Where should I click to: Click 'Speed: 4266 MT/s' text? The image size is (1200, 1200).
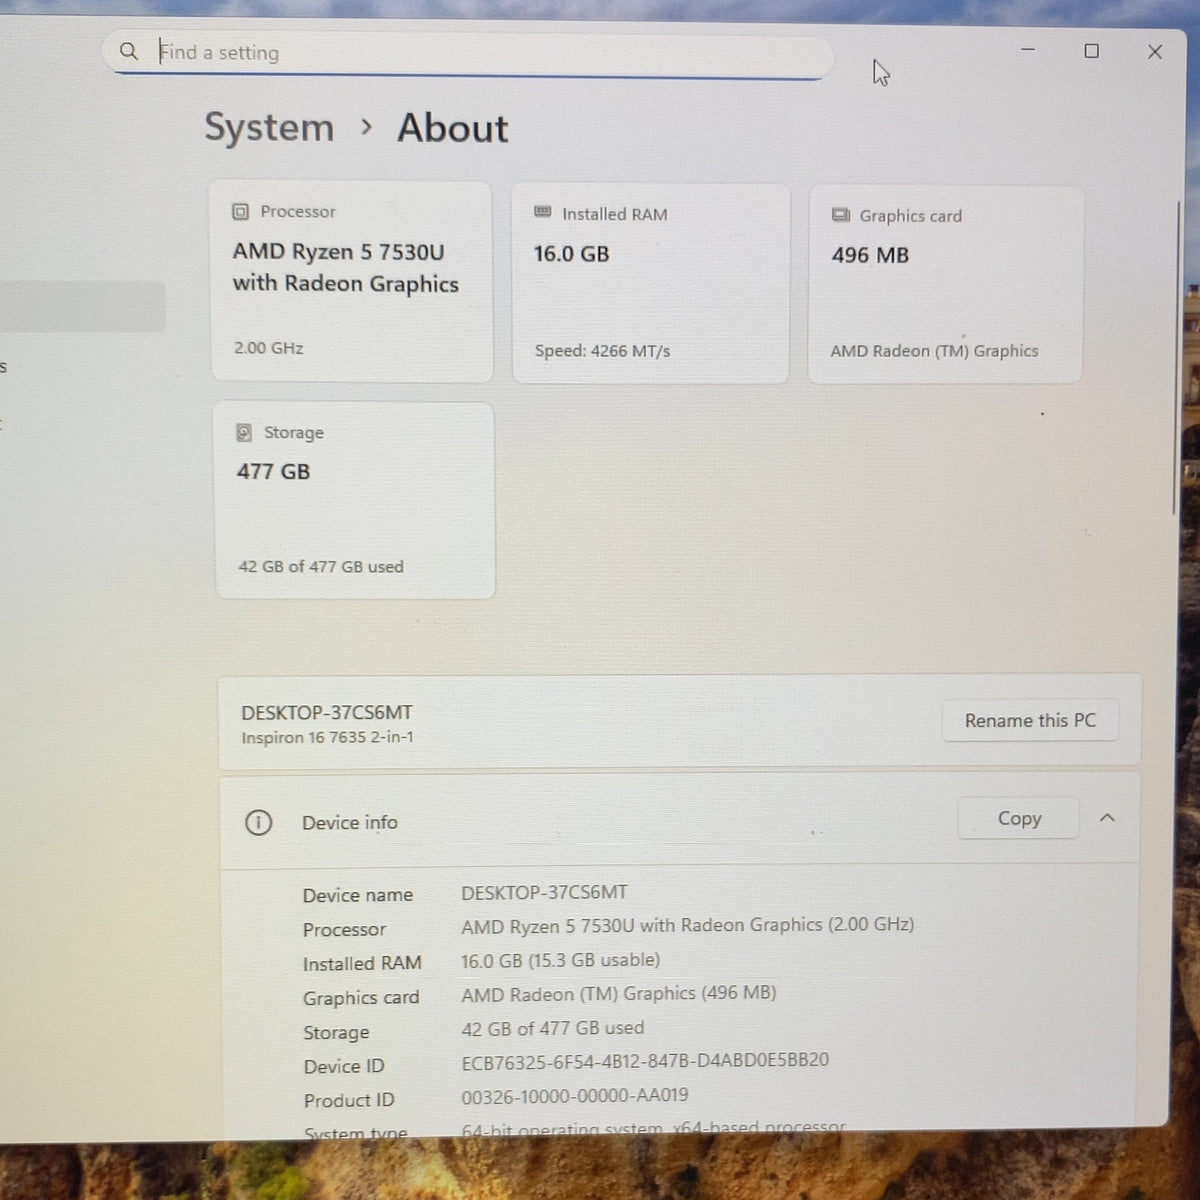pos(602,351)
